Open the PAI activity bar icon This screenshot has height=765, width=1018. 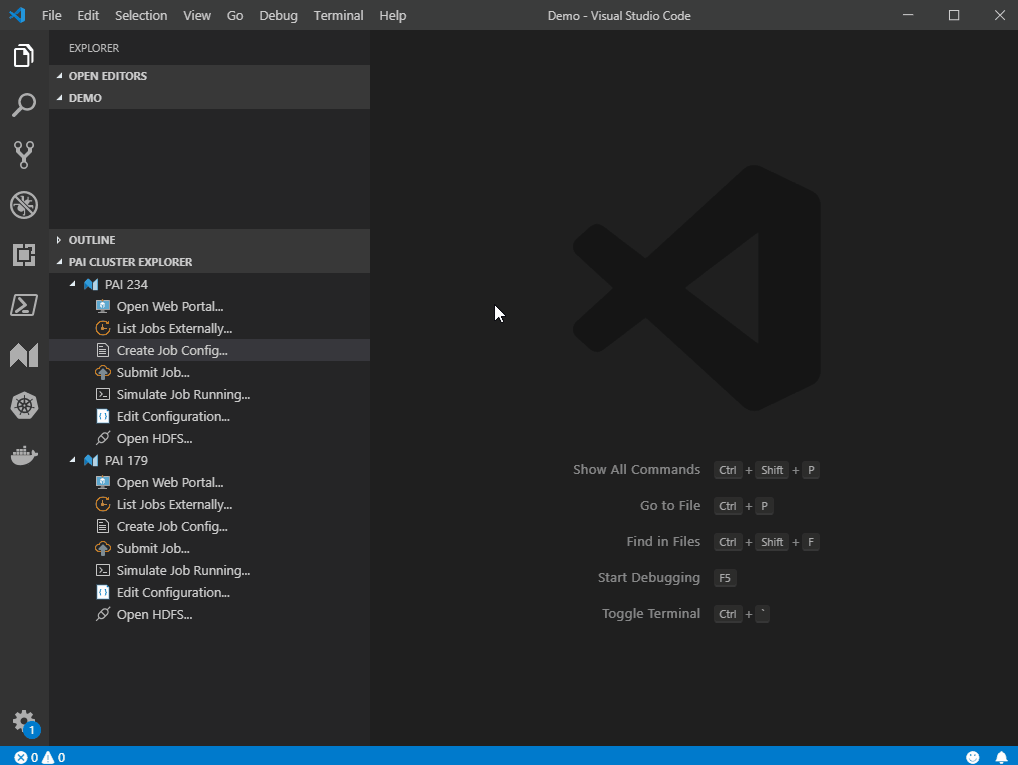24,355
